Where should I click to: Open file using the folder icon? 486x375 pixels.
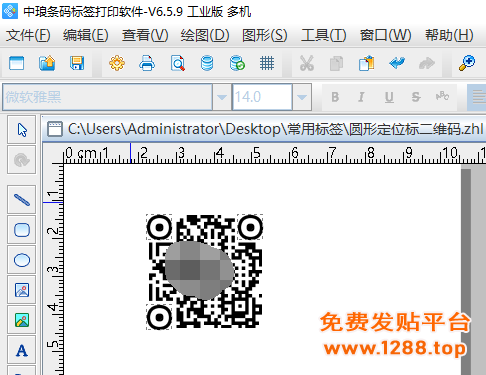(47, 63)
